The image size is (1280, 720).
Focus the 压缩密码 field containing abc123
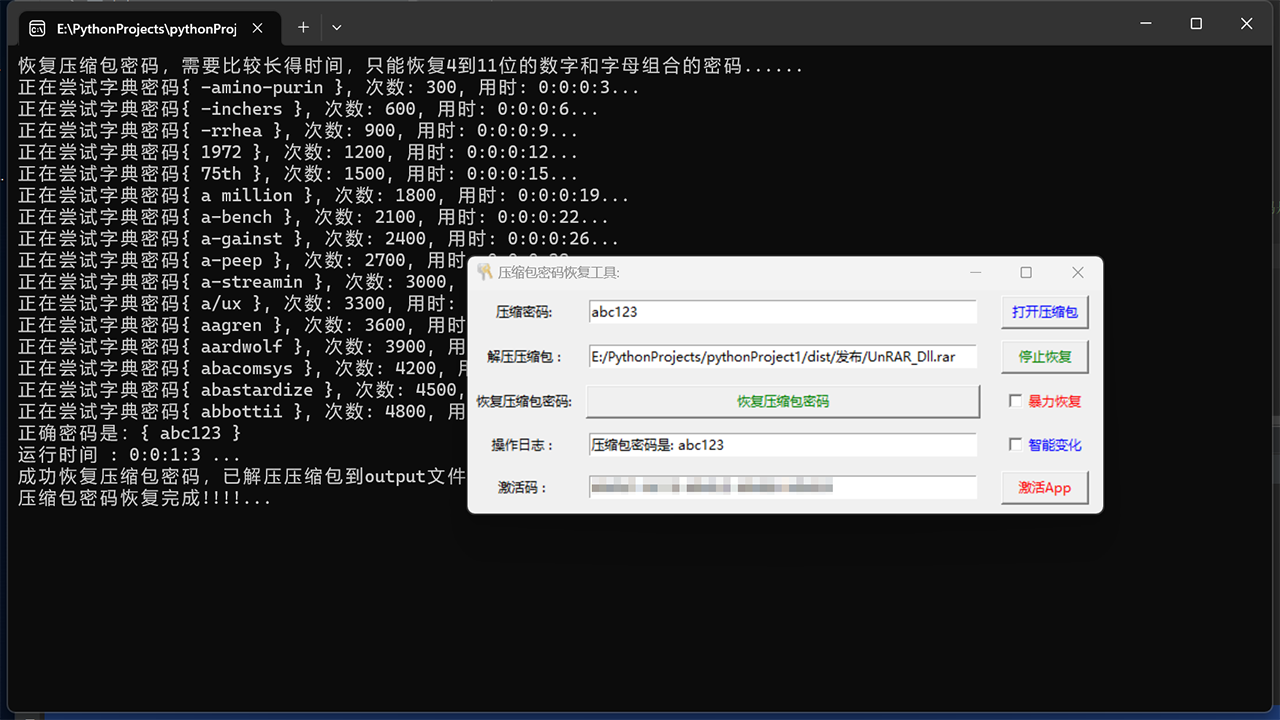coord(782,312)
